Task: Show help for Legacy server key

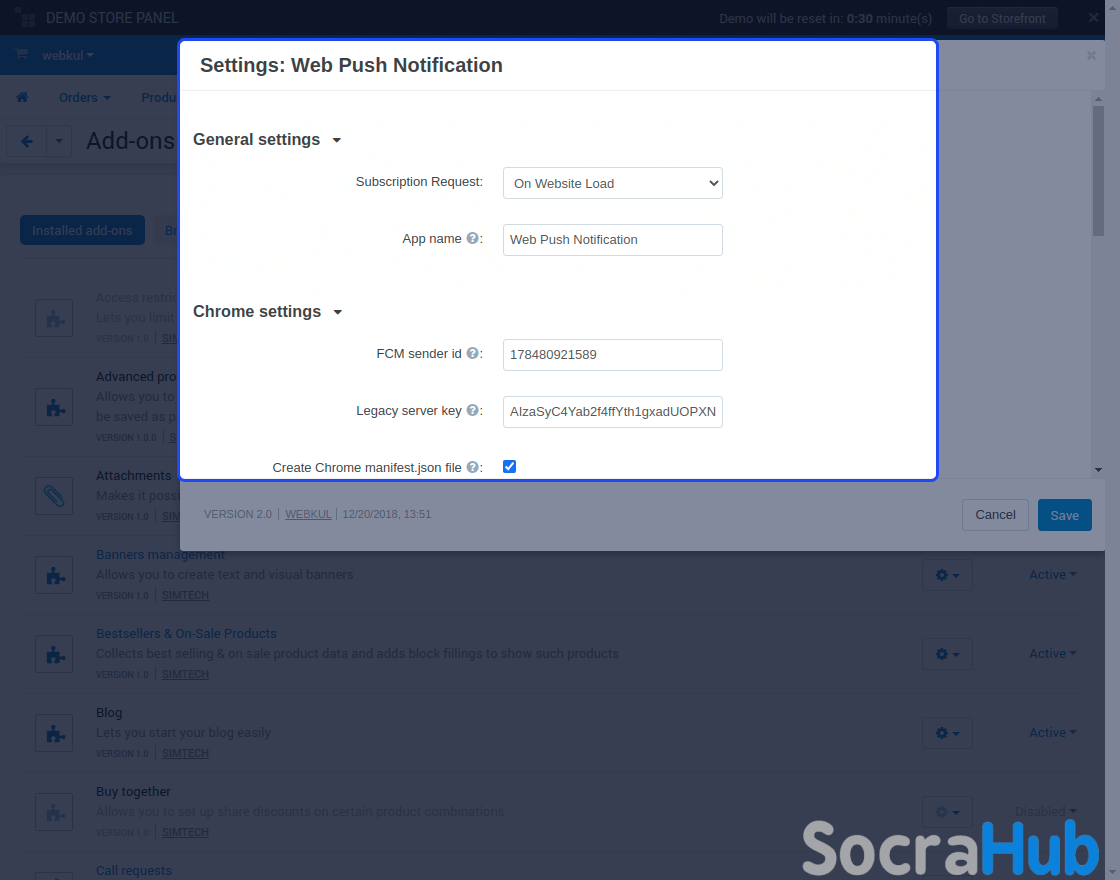Action: click(x=472, y=410)
